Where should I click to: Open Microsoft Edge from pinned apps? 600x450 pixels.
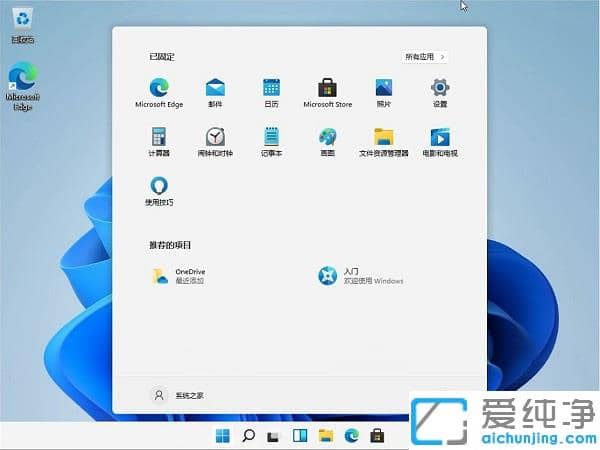click(x=159, y=93)
